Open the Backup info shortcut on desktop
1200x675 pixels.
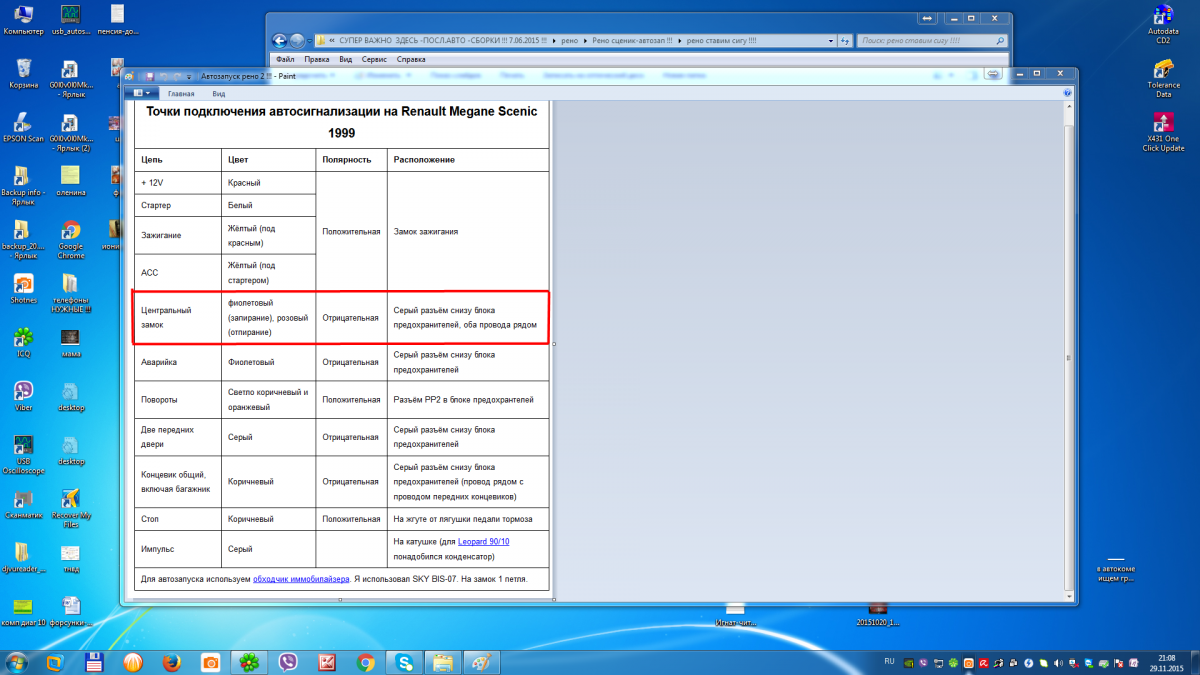23,185
